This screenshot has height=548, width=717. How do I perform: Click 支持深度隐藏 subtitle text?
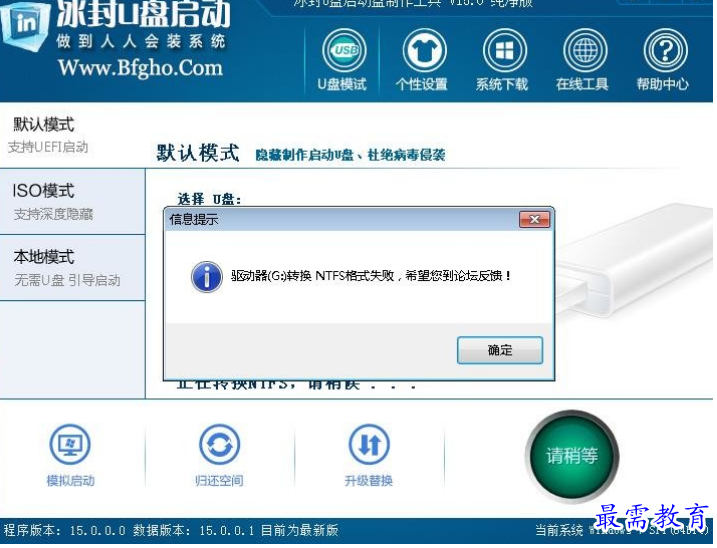tap(54, 214)
